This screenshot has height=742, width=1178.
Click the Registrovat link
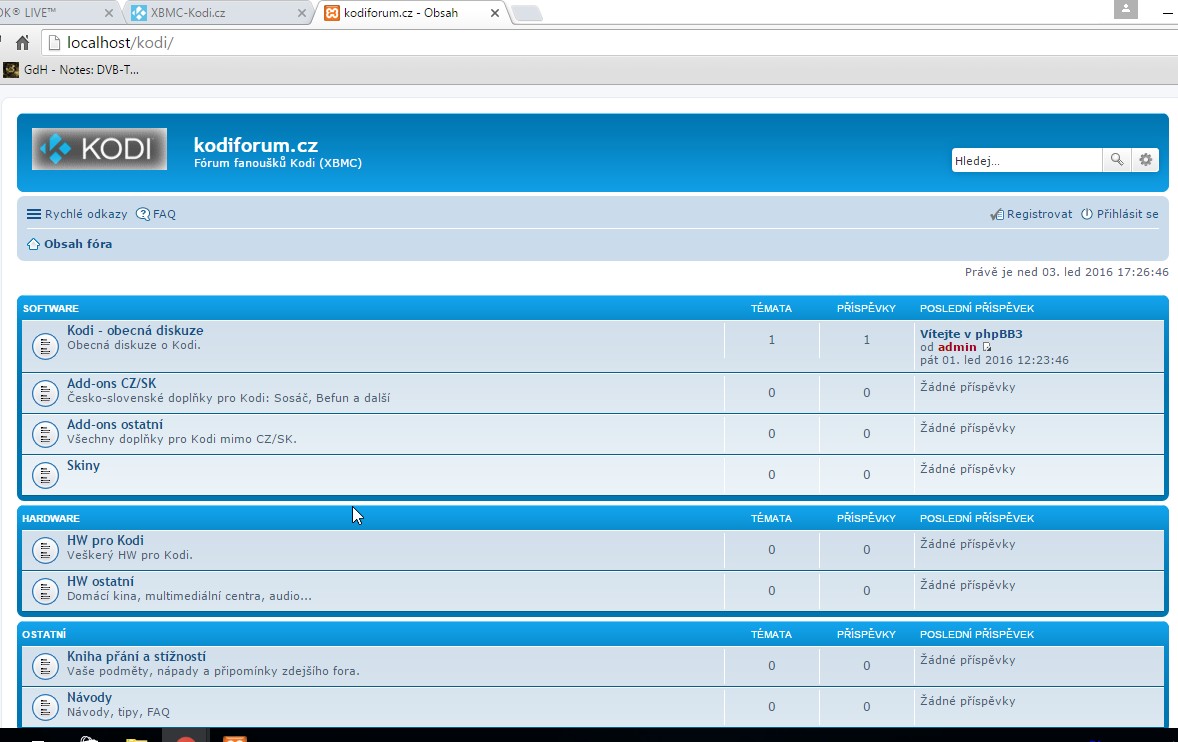coord(1038,214)
